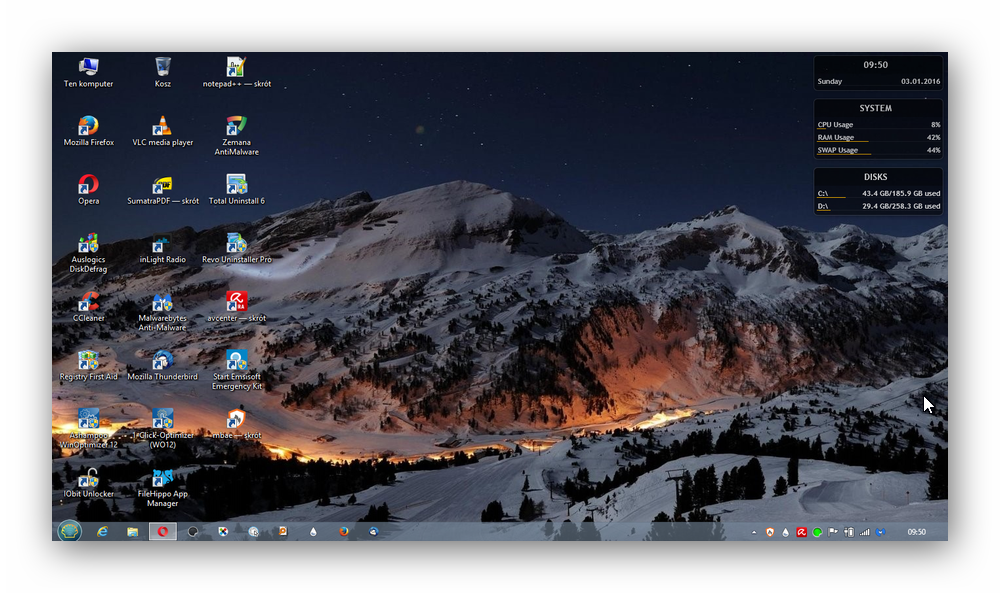Select the Malwarebytes Anti-Malware desktop icon
Viewport: 1000px width, 593px height.
[x=163, y=311]
